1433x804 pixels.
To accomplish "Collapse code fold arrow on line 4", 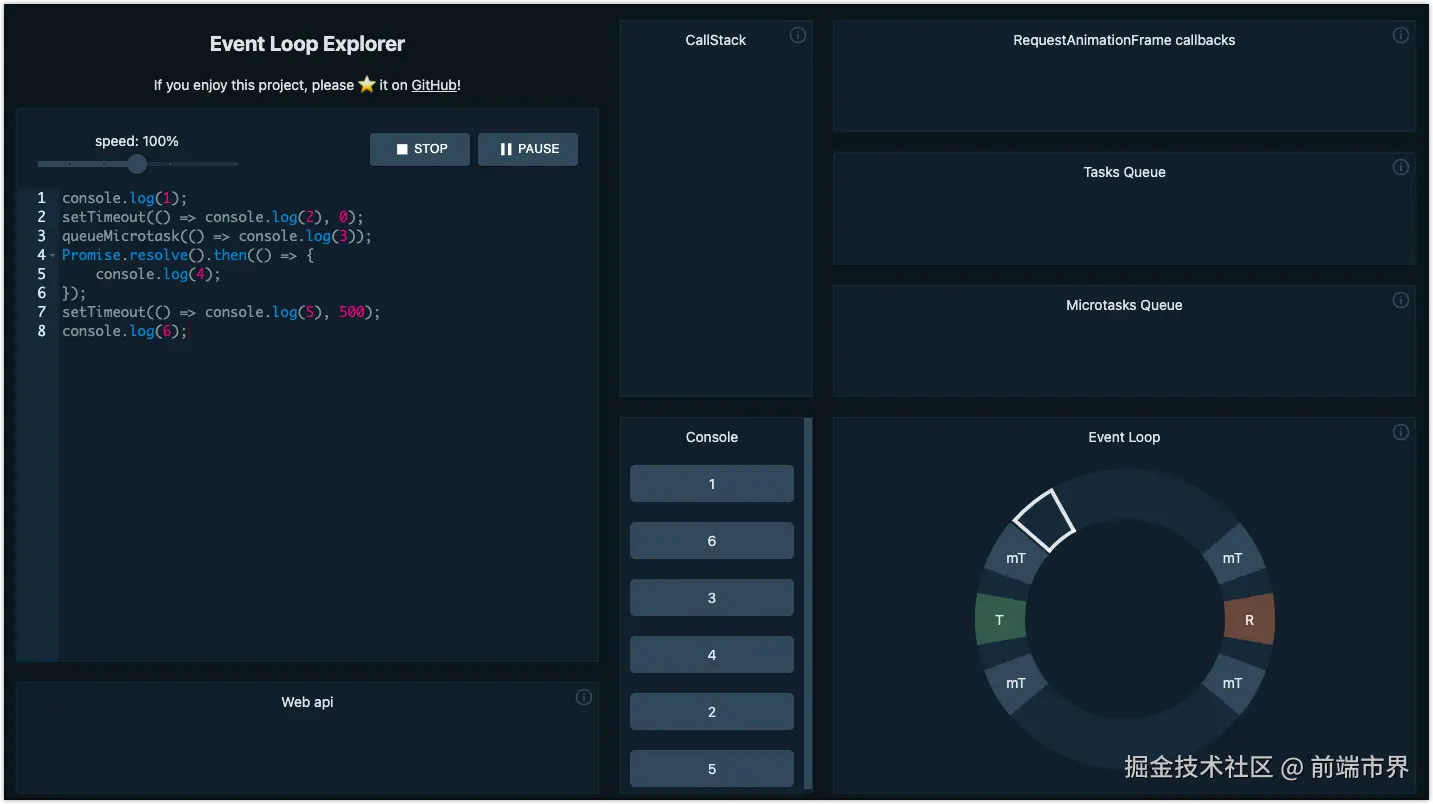I will (52, 256).
